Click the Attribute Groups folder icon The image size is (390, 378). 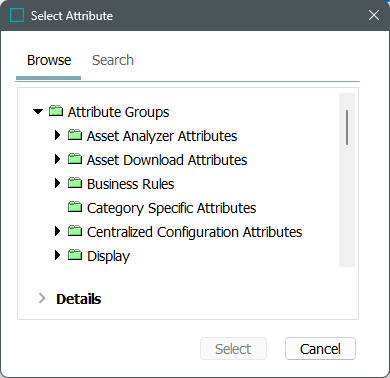pos(56,111)
